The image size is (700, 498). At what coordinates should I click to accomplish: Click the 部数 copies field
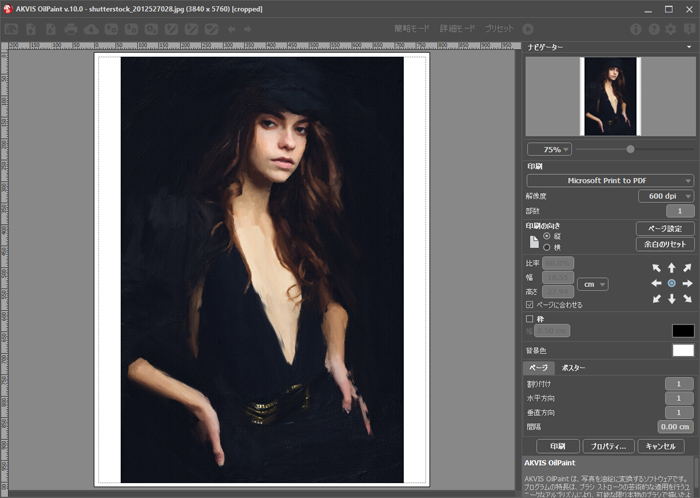(x=680, y=211)
